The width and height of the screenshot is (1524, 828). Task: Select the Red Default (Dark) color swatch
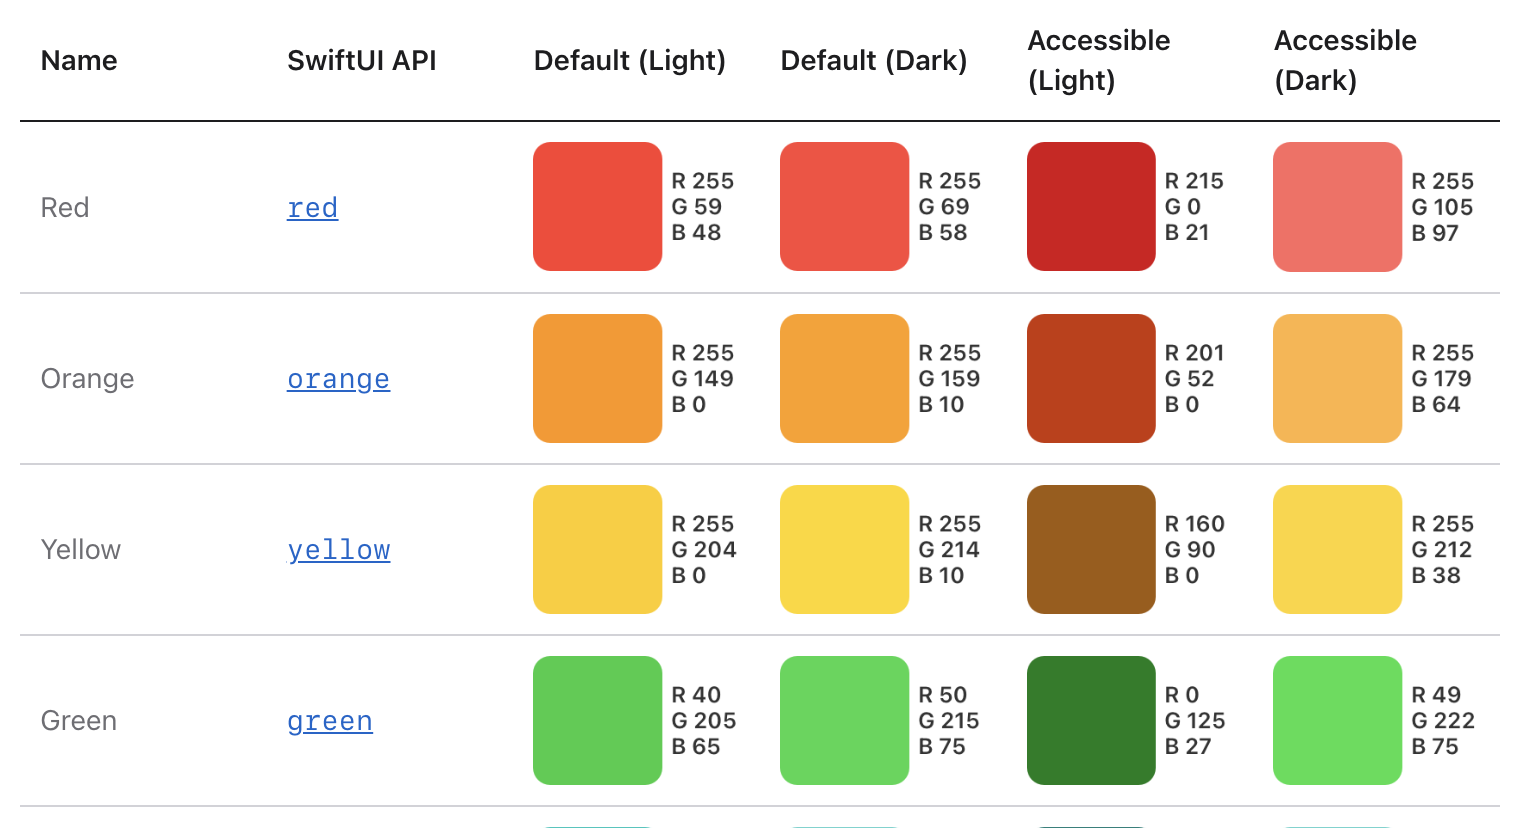coord(844,206)
